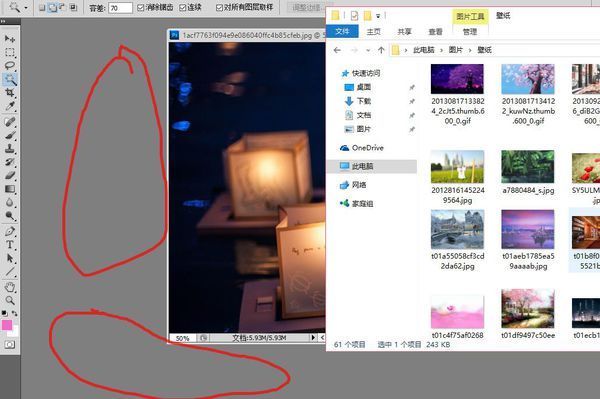600x399 pixels.
Task: Select the Type tool
Action: [x=10, y=245]
